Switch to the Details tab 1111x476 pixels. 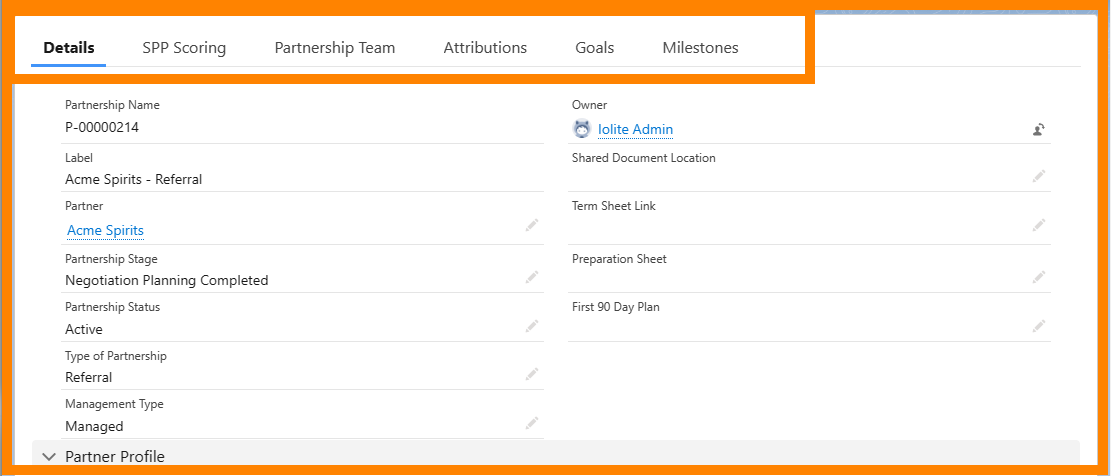(69, 48)
